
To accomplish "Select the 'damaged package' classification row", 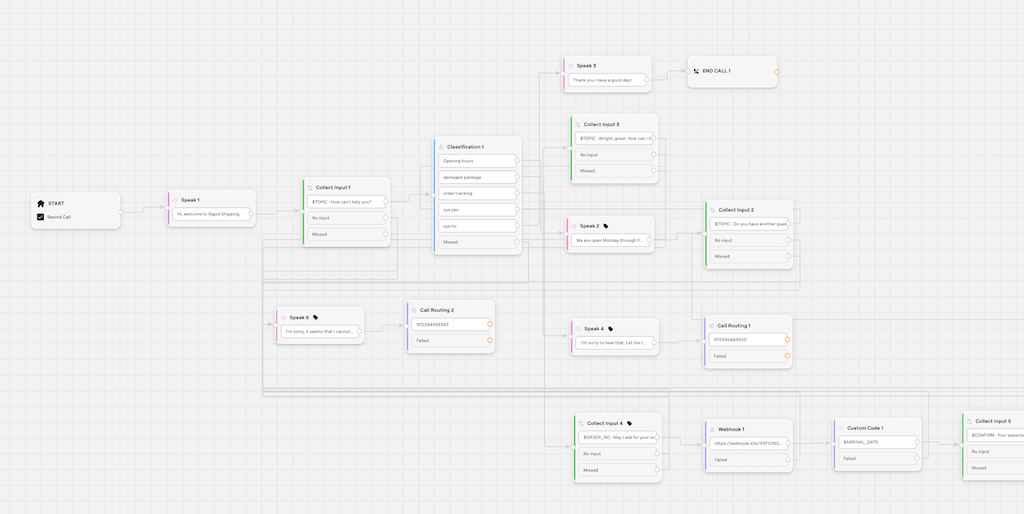I will coord(478,177).
